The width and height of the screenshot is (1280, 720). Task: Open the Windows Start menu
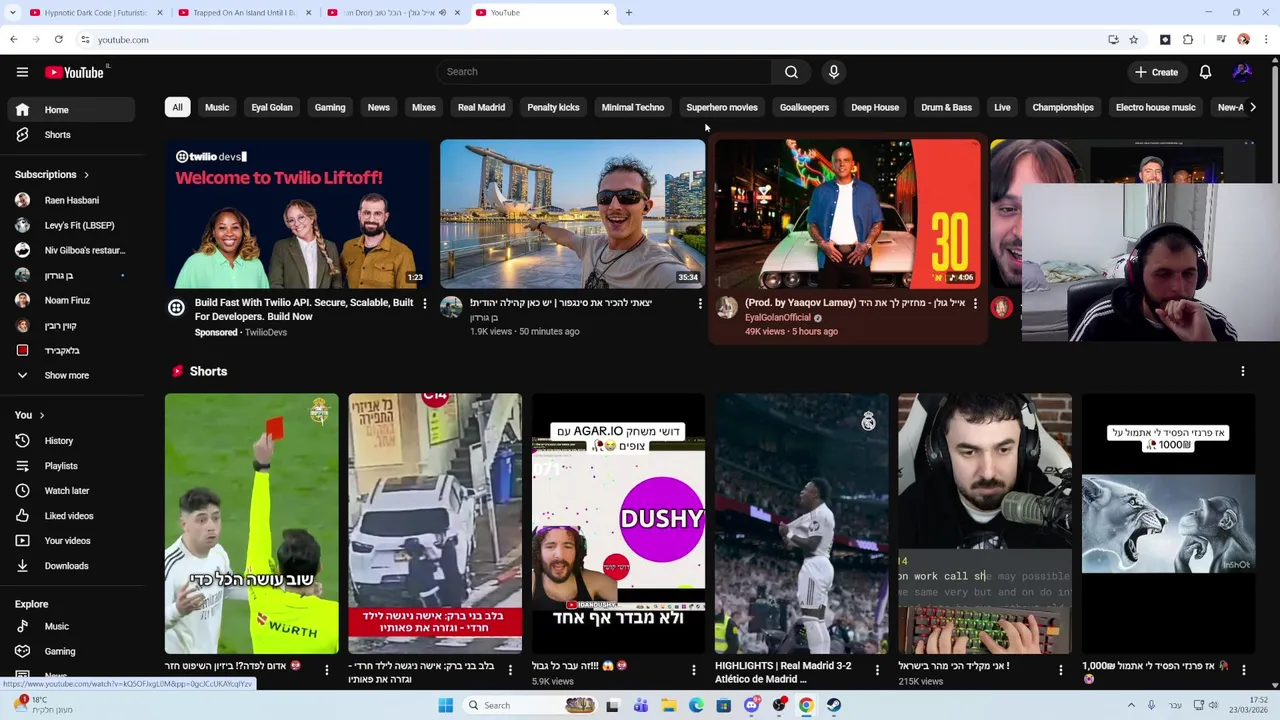[446, 705]
